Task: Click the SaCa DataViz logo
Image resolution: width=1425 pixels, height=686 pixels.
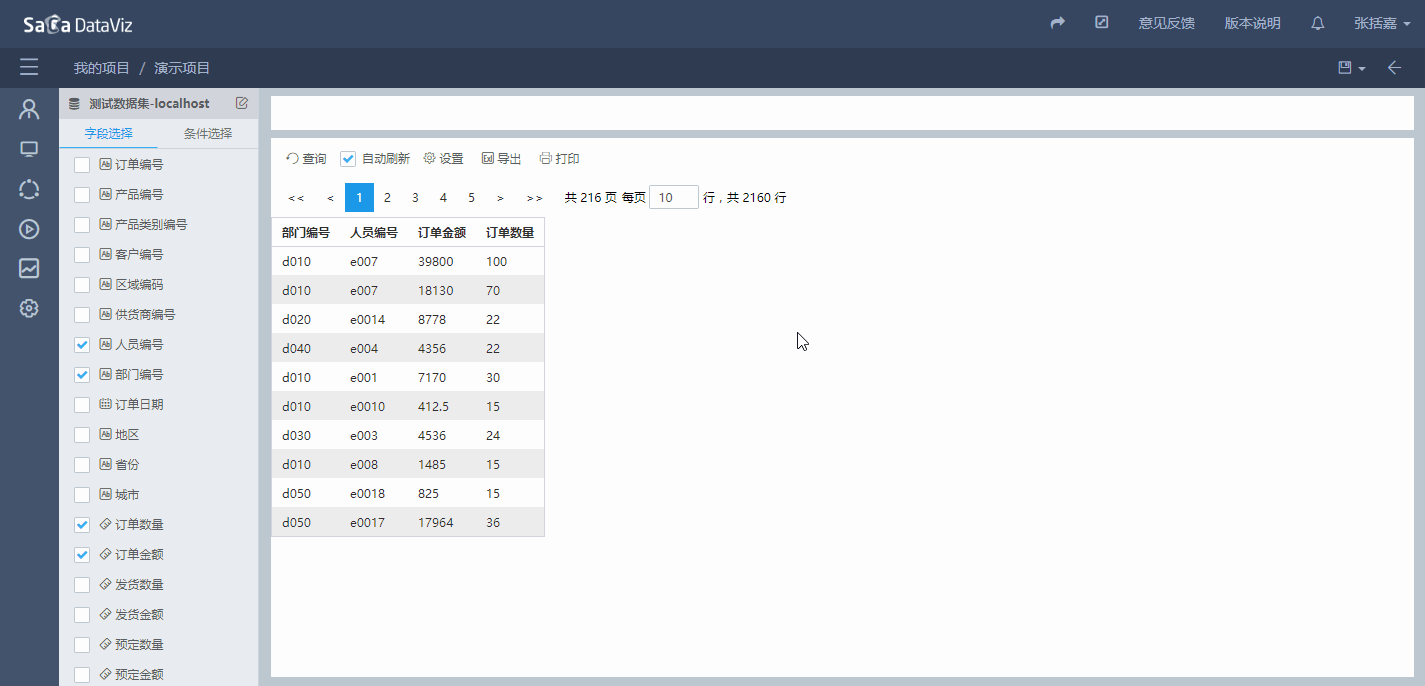Action: tap(78, 25)
